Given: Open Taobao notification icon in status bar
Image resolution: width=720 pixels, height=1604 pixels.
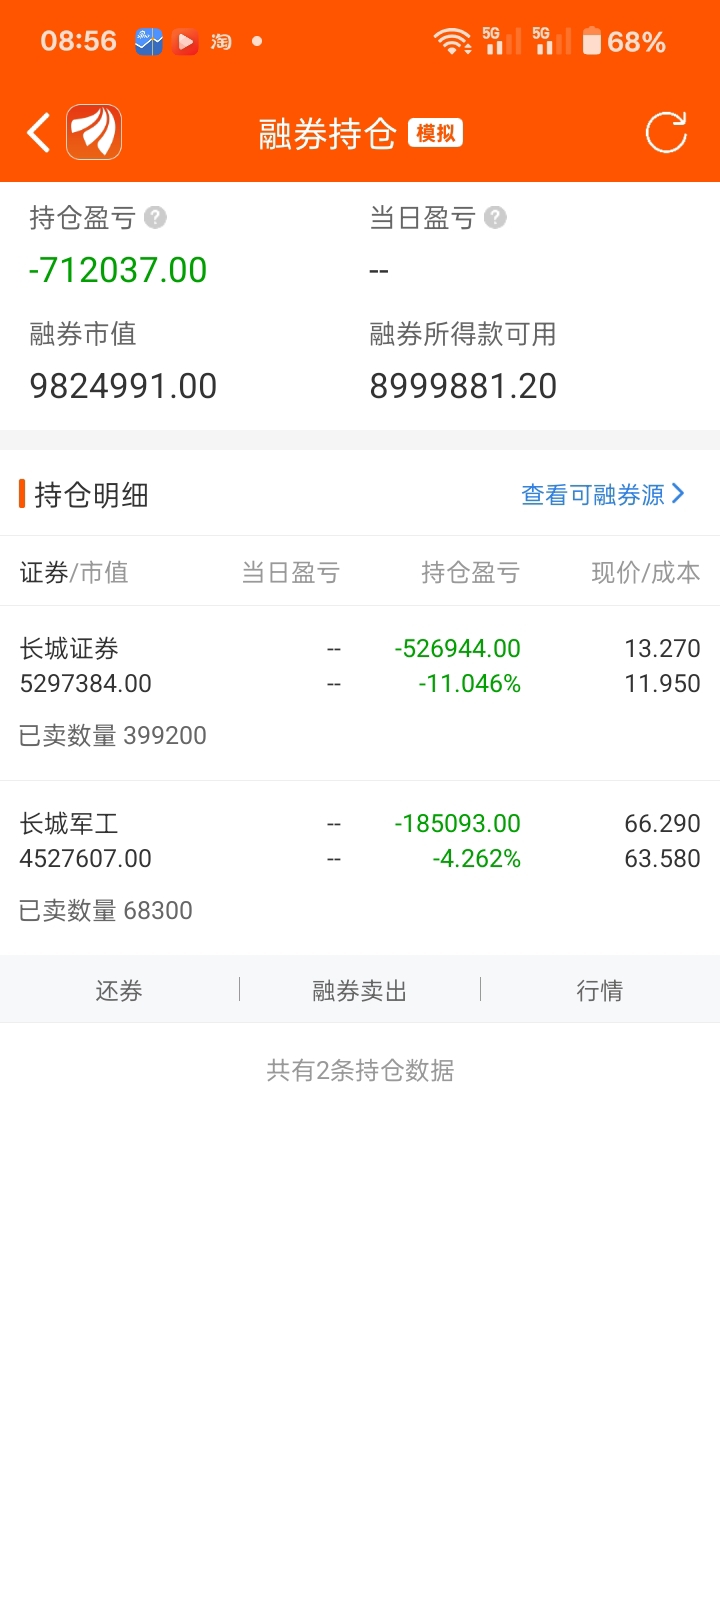Looking at the screenshot, I should coord(221,41).
